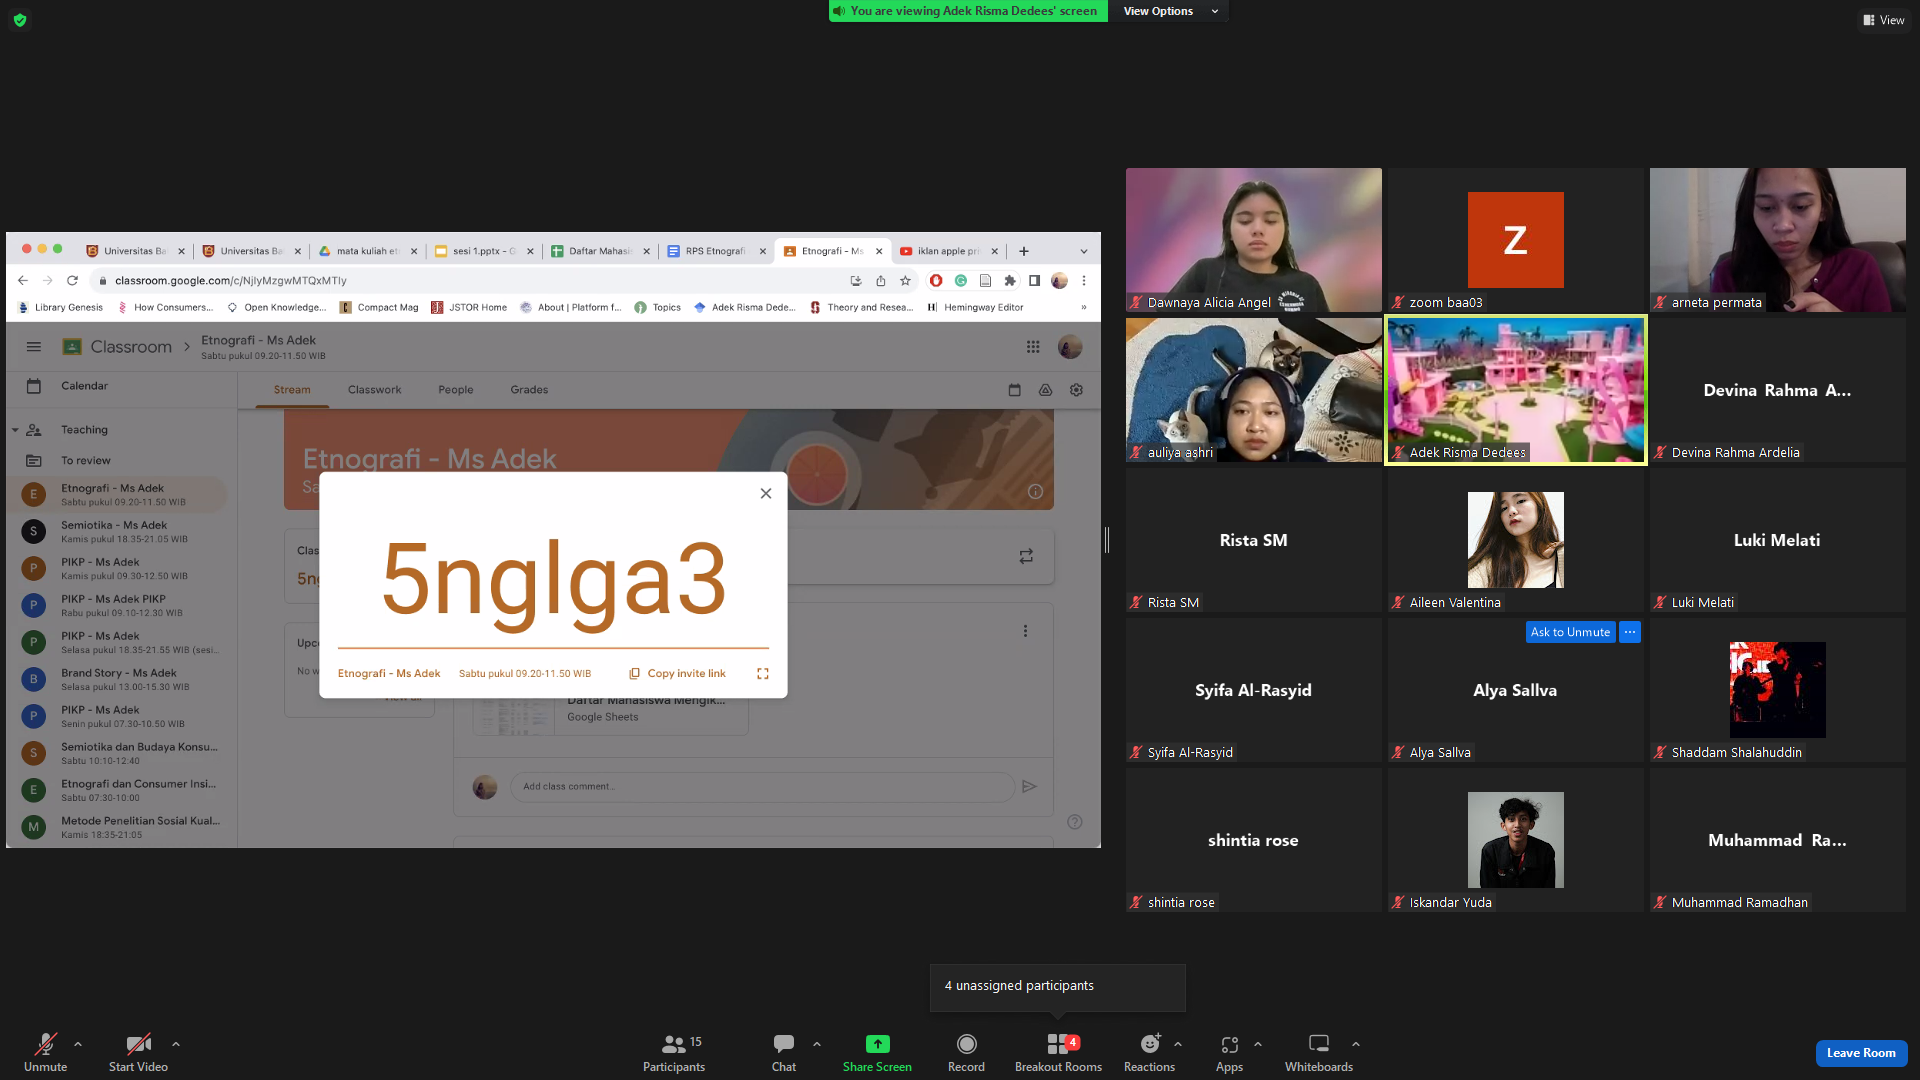The image size is (1920, 1080).
Task: Open class settings gear icon
Action: [1076, 390]
